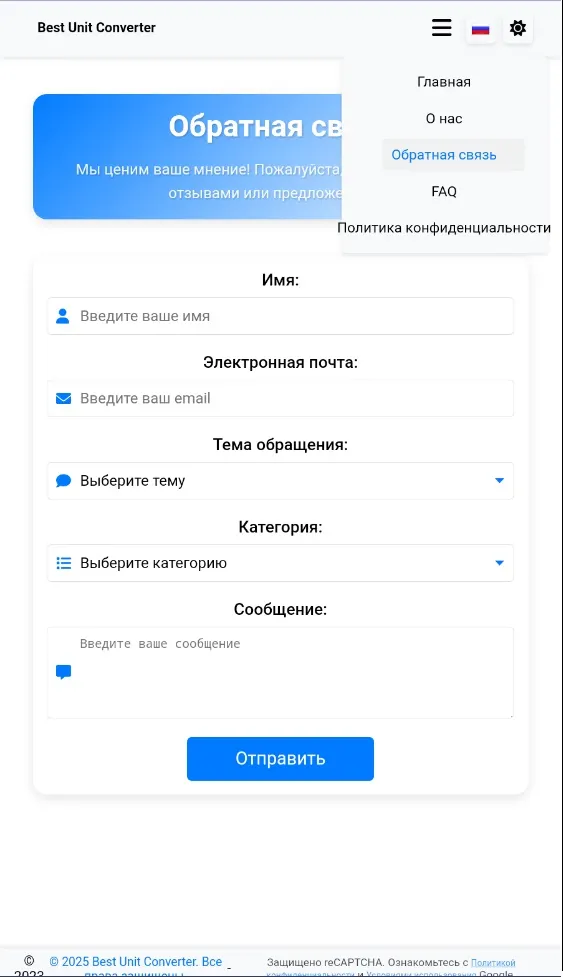The width and height of the screenshot is (563, 977).
Task: Focus the Введите ваше имя input field
Action: [280, 316]
